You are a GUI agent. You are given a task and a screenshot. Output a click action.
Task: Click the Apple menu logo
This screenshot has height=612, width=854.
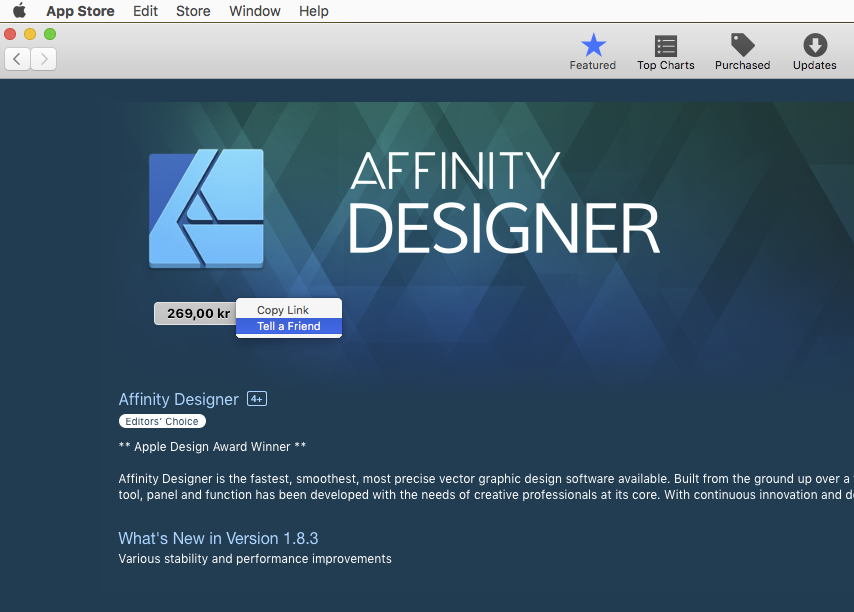[19, 10]
